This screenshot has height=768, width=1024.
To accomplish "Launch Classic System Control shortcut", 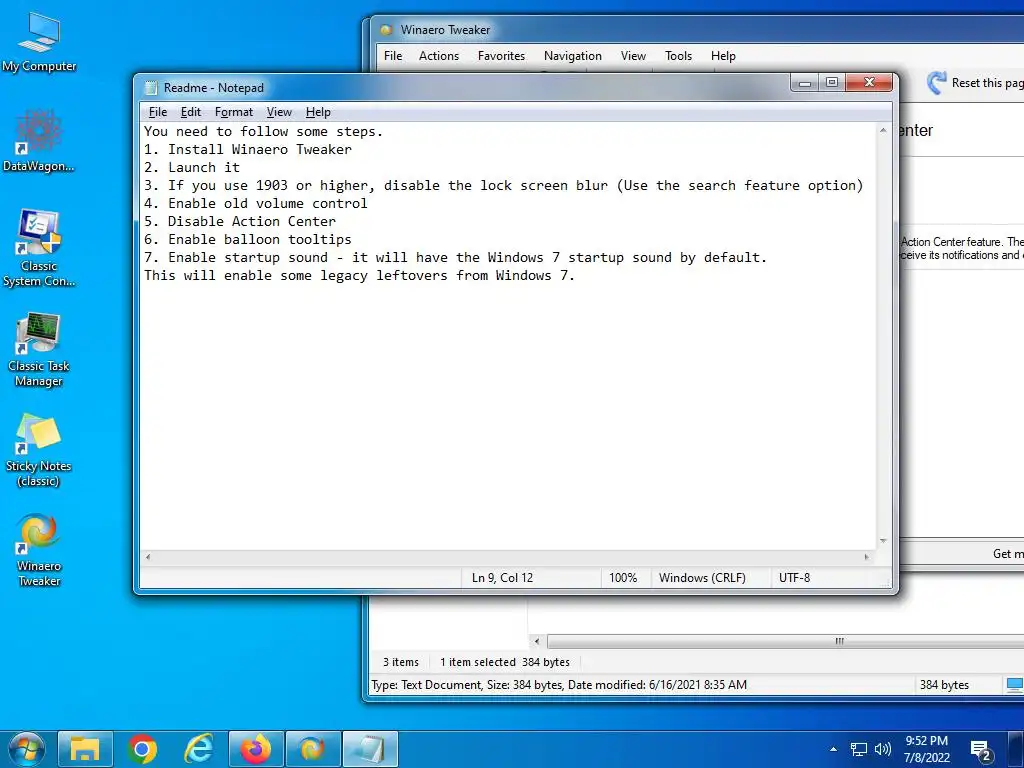I will (39, 248).
